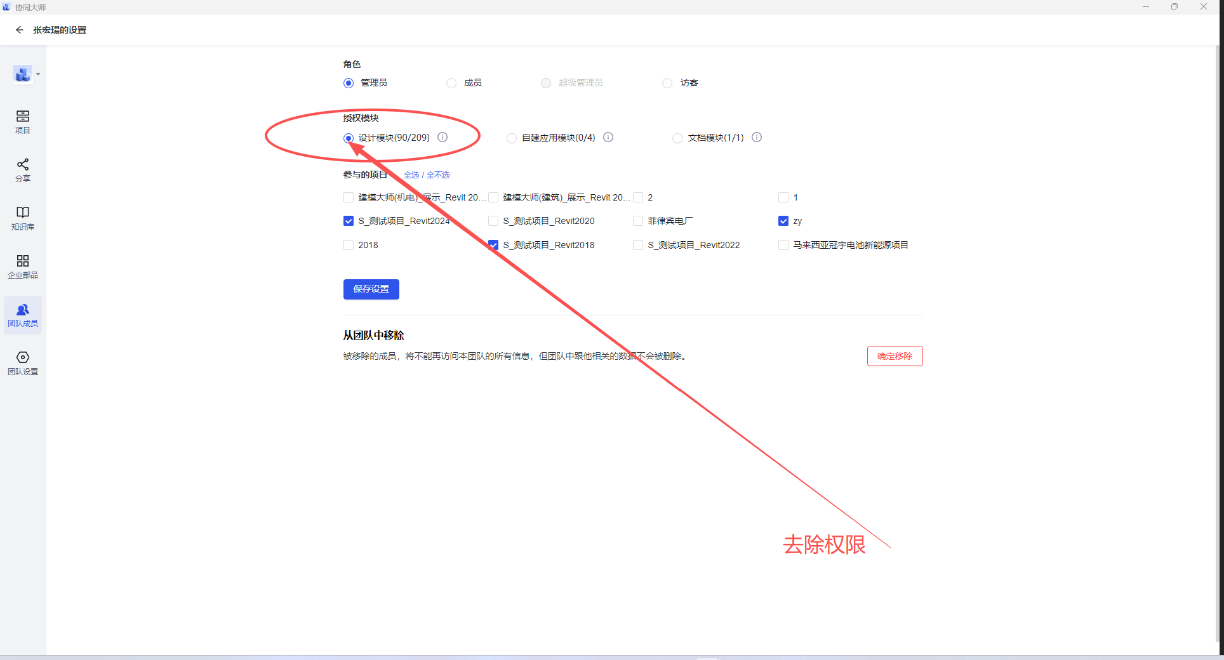Viewport: 1224px width, 660px height.
Task: Choose the 自建应用模块 radio option
Action: click(x=512, y=138)
